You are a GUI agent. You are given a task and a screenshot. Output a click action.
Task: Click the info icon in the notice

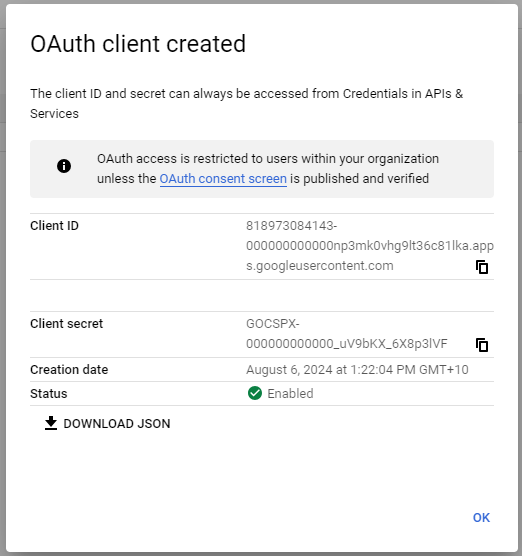tap(64, 166)
